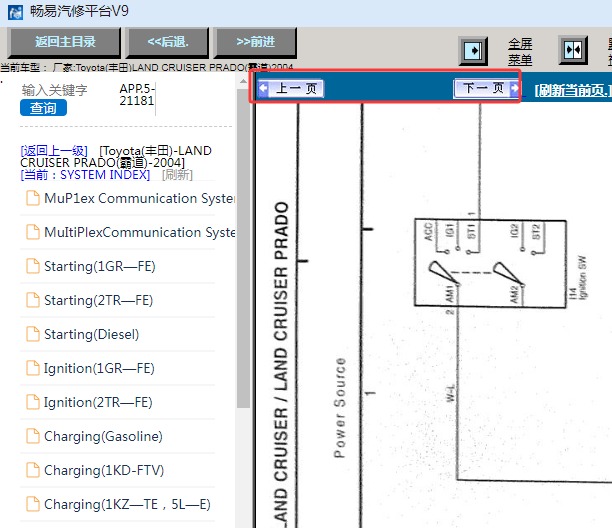Go forward with the >>前进 button
This screenshot has height=528, width=612.
click(255, 42)
